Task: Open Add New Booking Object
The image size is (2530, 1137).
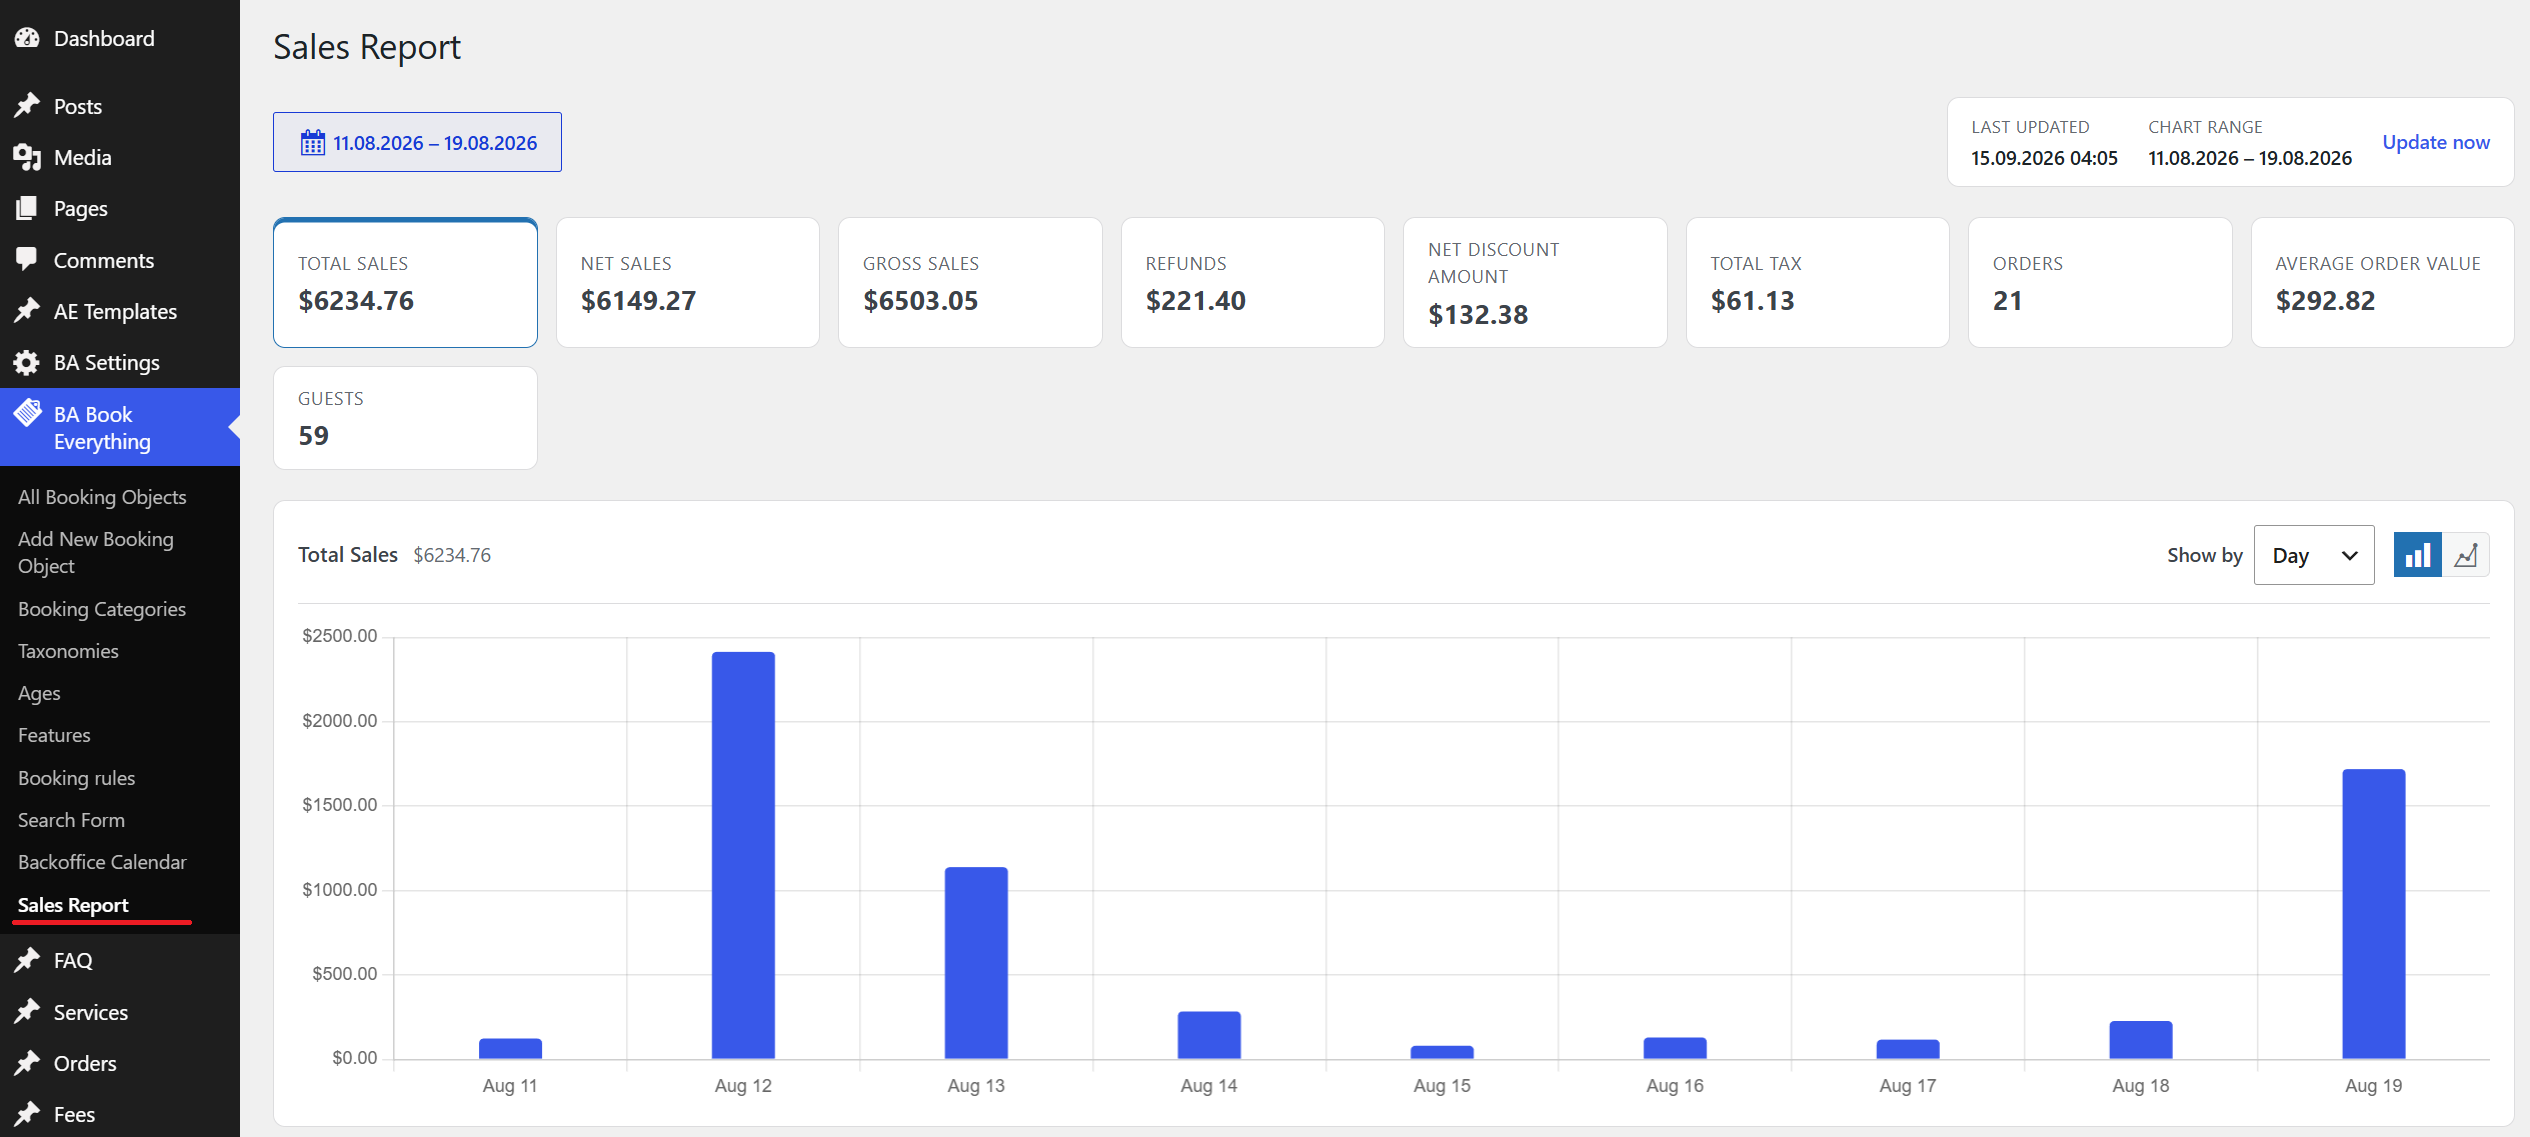Action: coord(96,552)
